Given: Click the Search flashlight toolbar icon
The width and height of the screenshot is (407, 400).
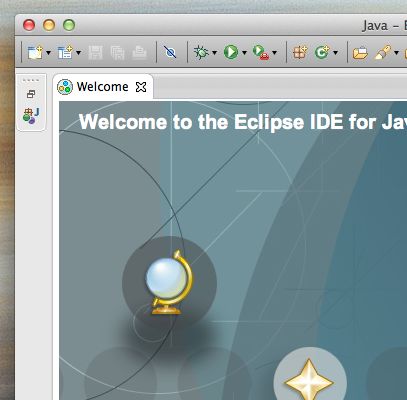Looking at the screenshot, I should pos(383,53).
